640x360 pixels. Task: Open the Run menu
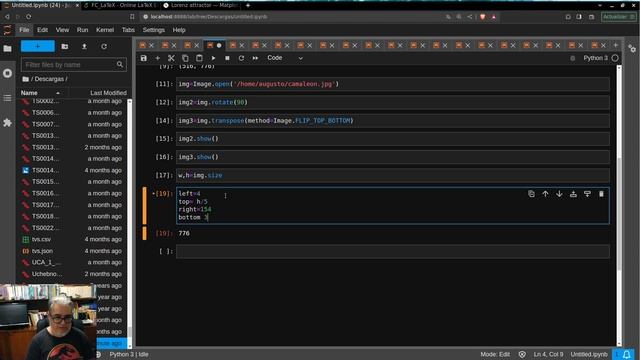[x=82, y=30]
